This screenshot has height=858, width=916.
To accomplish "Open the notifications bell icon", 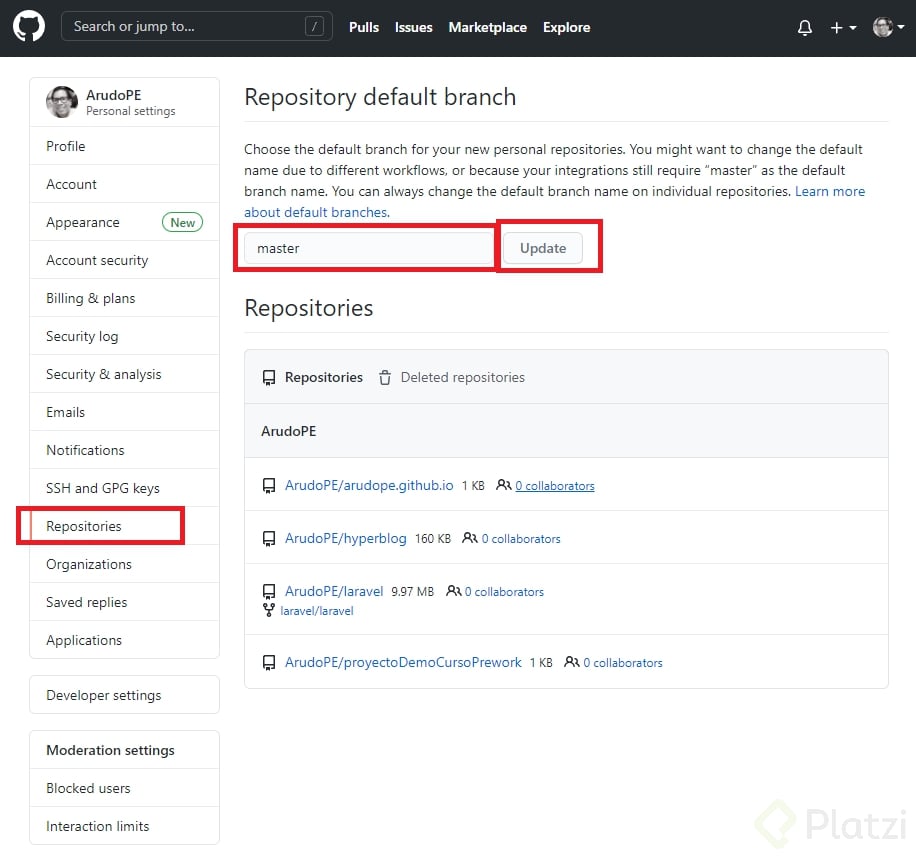I will click(x=805, y=28).
